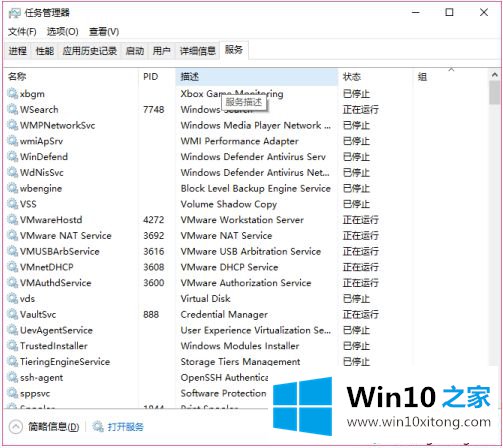Image resolution: width=503 pixels, height=448 pixels.
Task: Sort by the 组 column header
Action: click(x=451, y=77)
